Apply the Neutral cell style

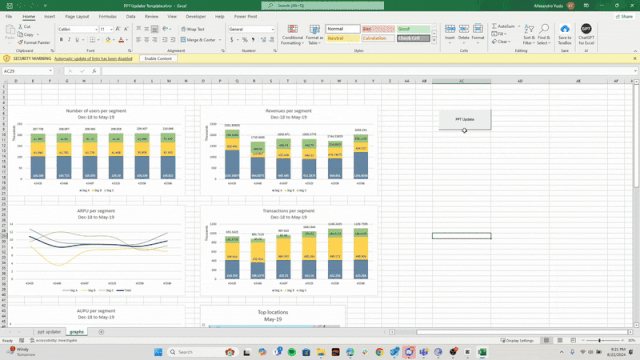tap(342, 38)
